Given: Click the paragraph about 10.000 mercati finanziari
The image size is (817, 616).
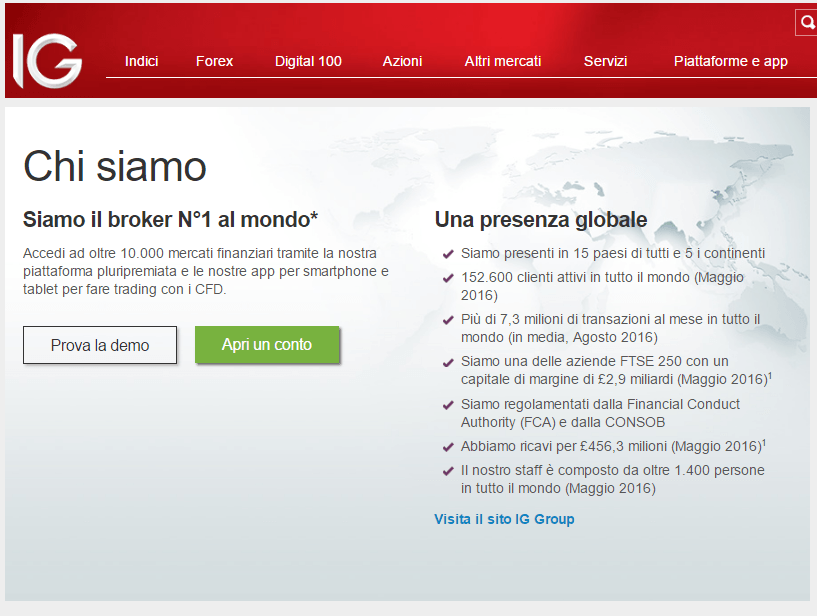Looking at the screenshot, I should point(206,271).
